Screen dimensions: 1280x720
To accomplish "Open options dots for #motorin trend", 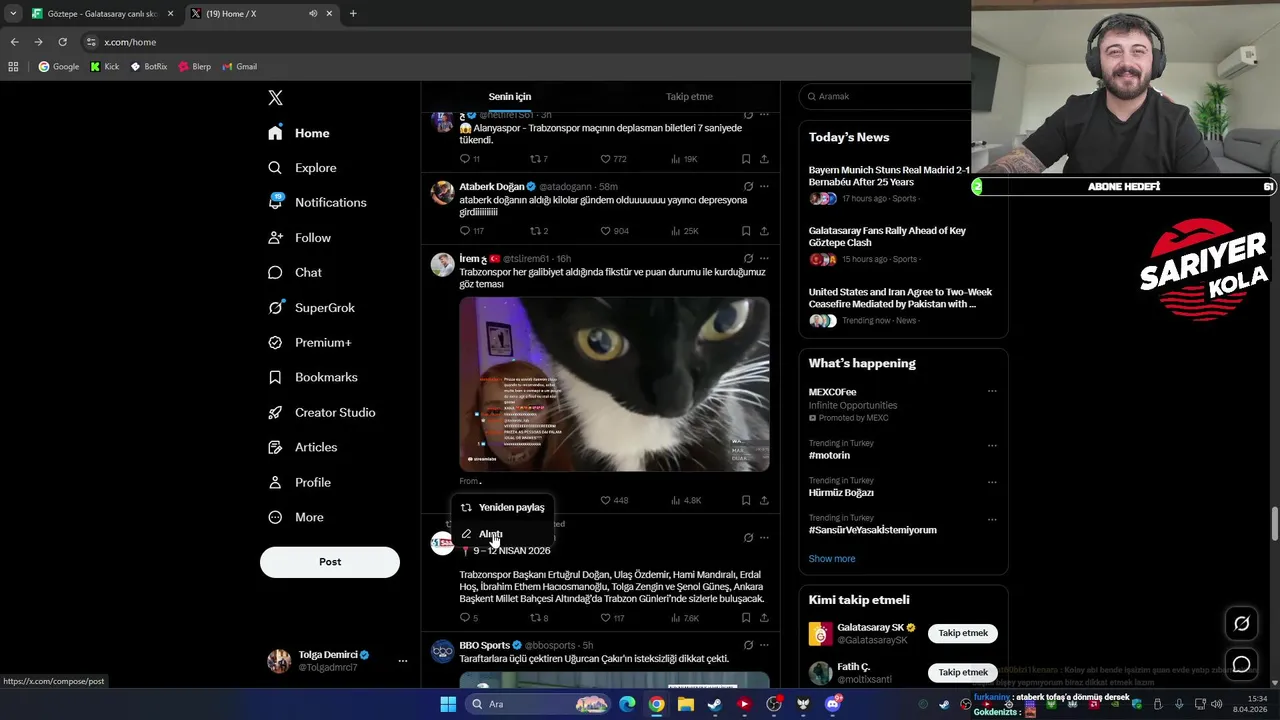I will pyautogui.click(x=992, y=445).
